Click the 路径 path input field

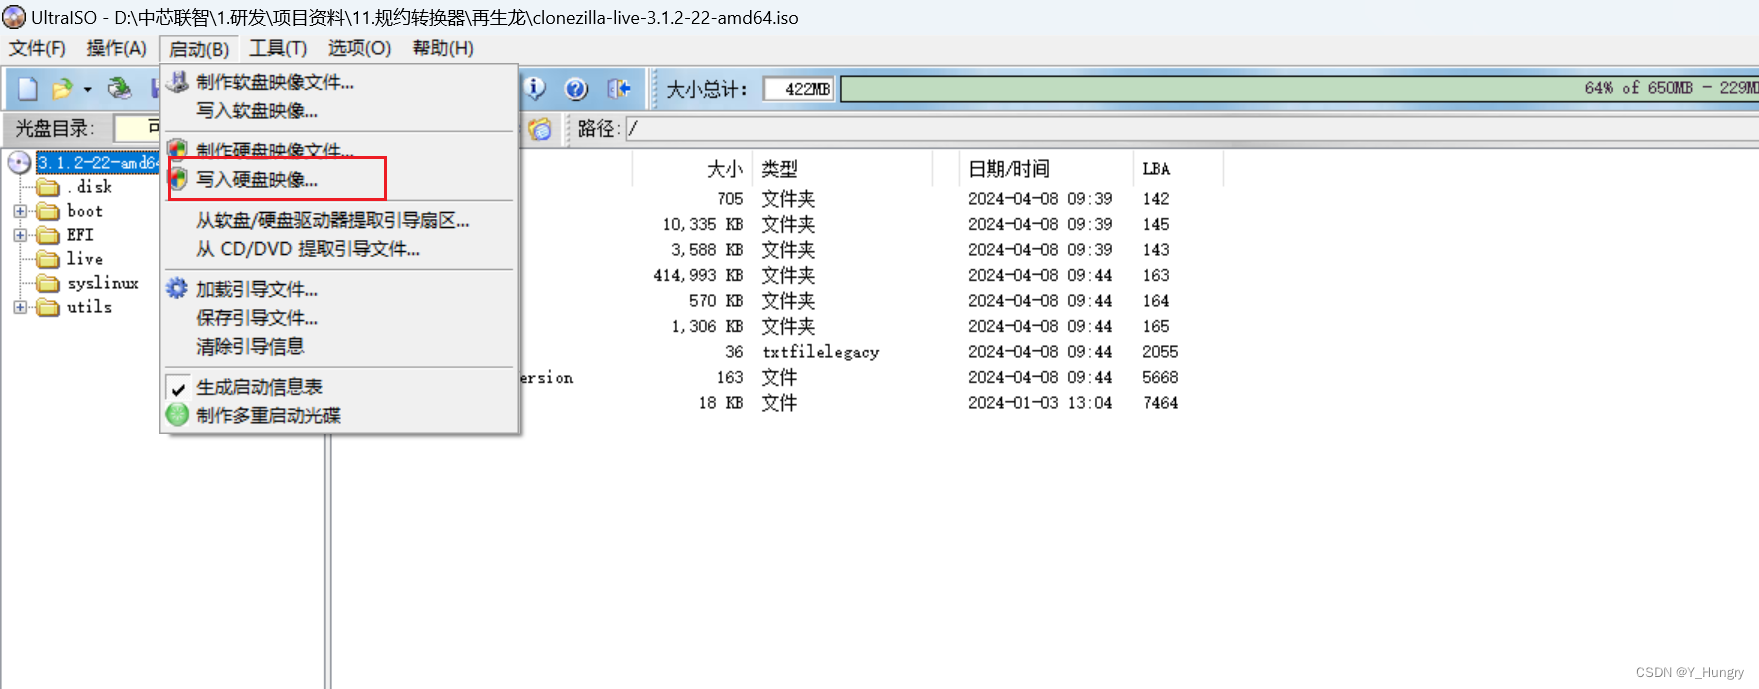click(x=1192, y=129)
